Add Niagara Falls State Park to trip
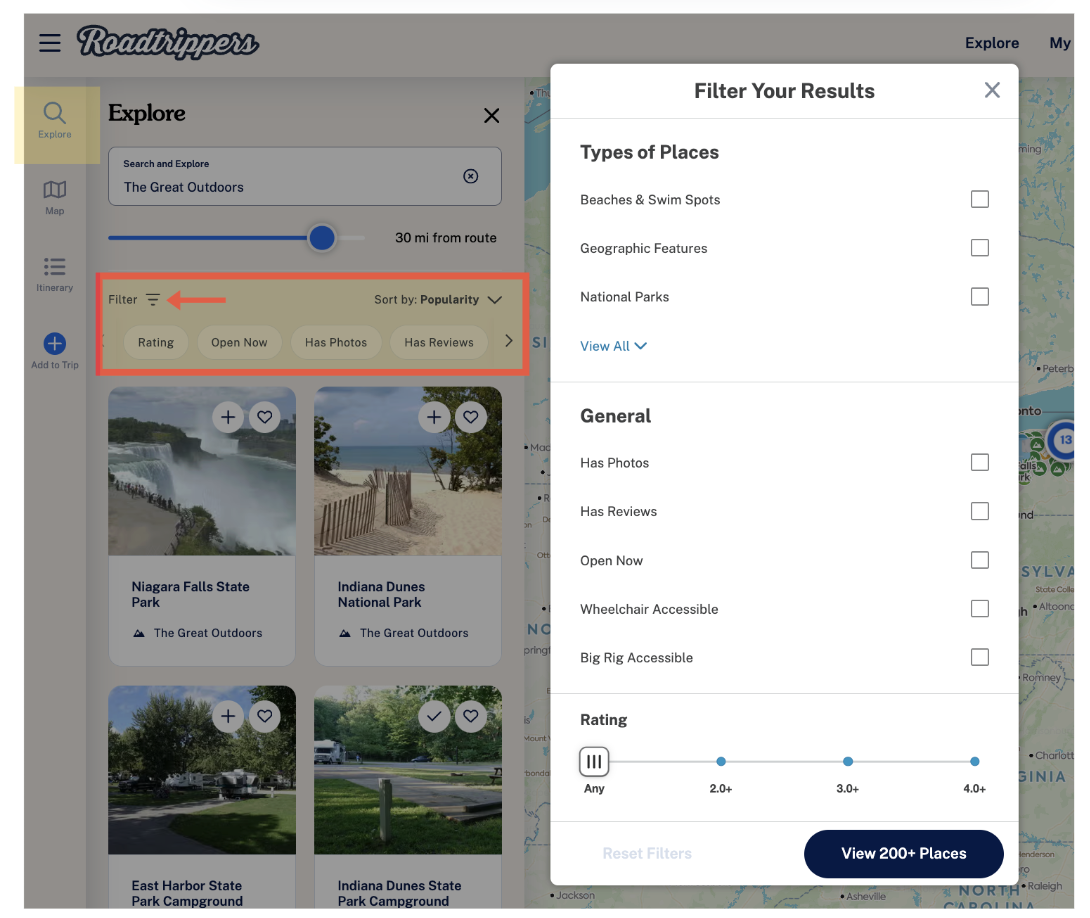 [x=228, y=417]
